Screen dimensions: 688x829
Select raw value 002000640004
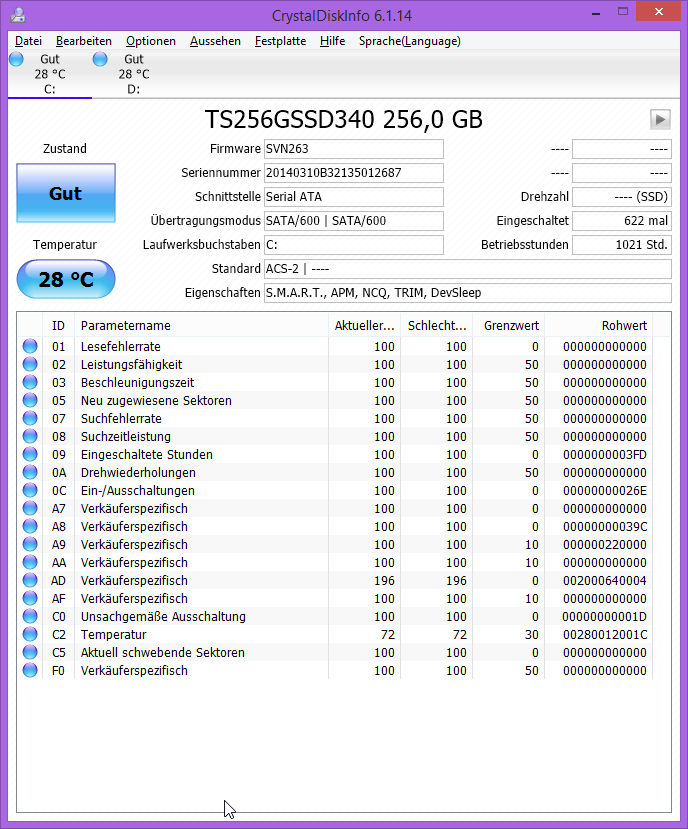click(604, 581)
